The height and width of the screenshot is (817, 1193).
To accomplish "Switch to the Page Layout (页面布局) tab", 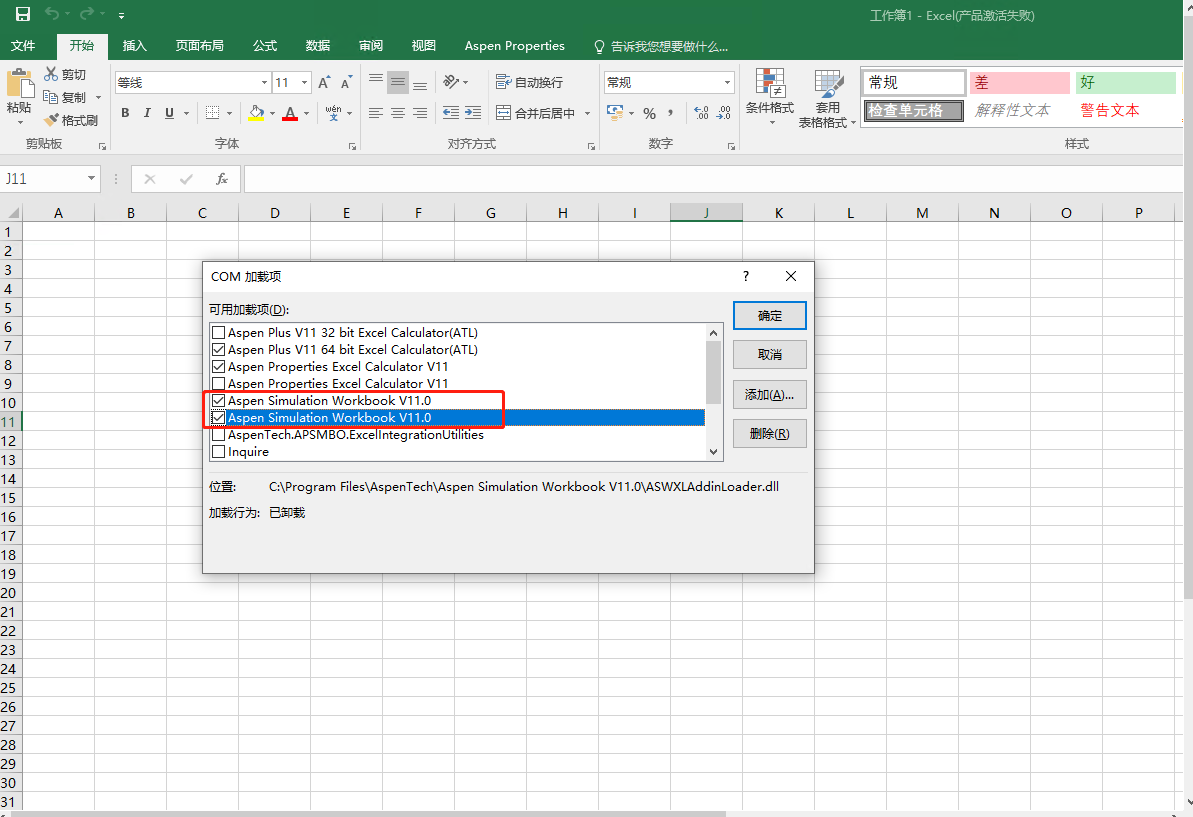I will coord(199,46).
